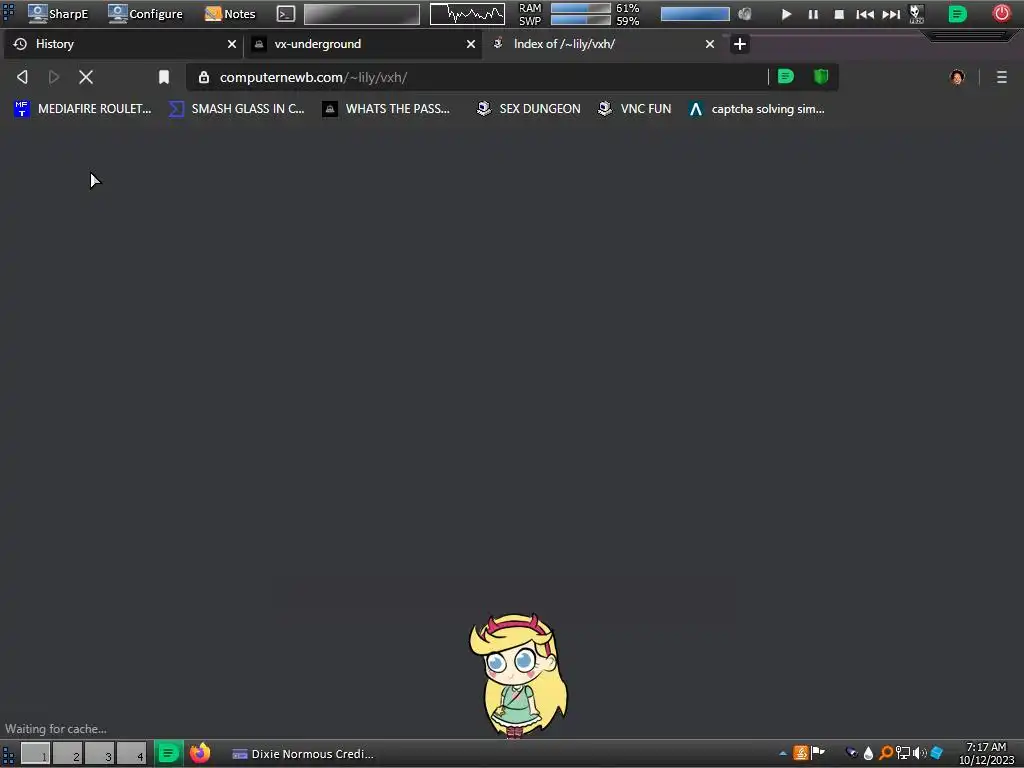Click the RAM usage bar

coord(581,8)
